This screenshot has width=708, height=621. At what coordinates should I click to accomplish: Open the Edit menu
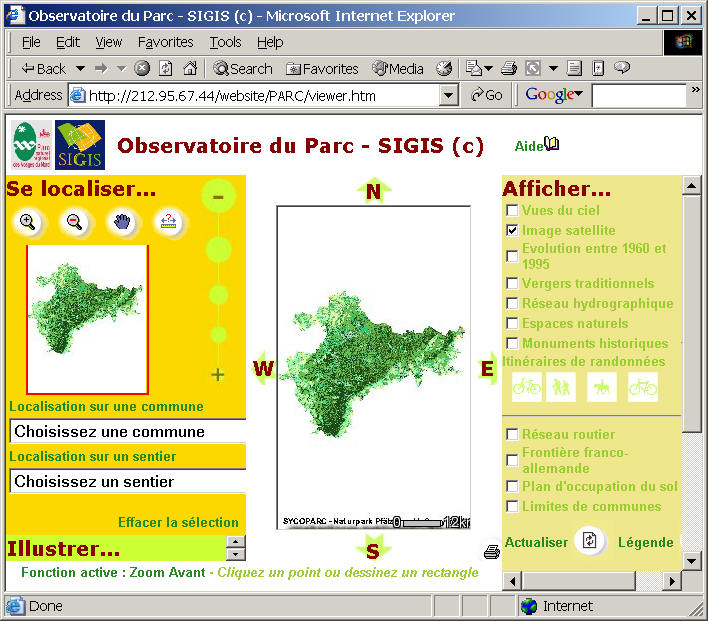(x=68, y=42)
